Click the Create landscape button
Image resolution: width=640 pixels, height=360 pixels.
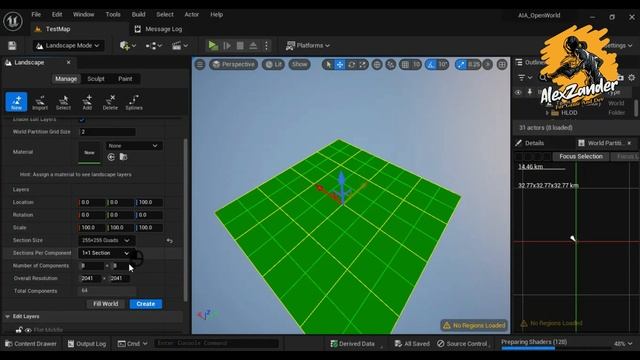(146, 304)
